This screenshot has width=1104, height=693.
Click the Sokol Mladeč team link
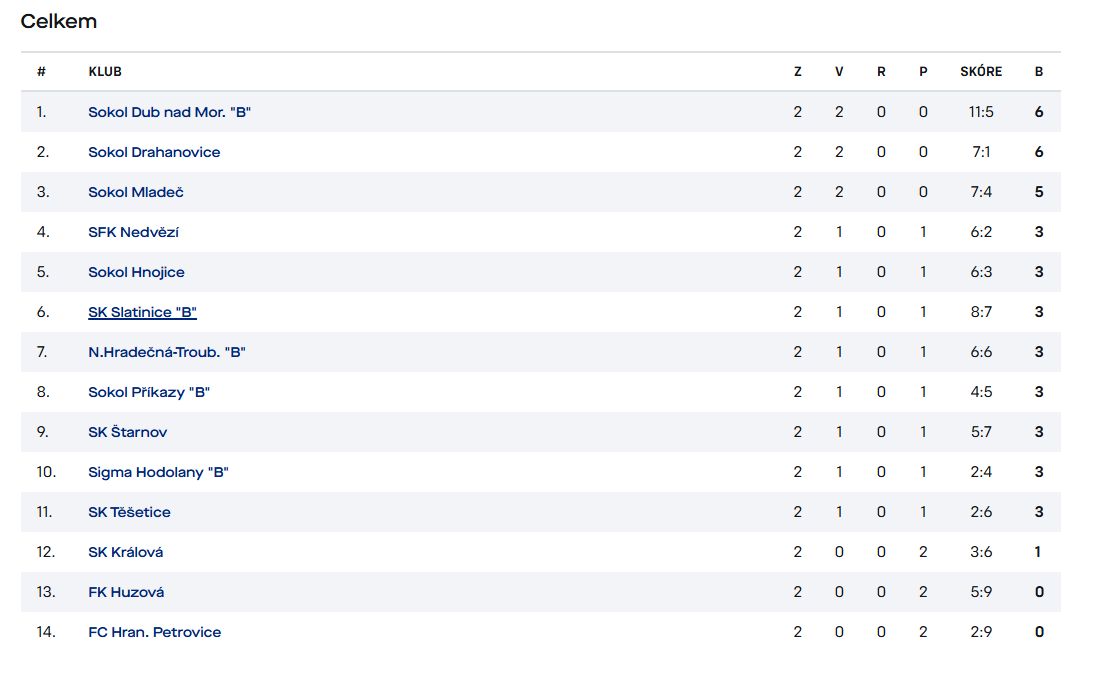136,192
